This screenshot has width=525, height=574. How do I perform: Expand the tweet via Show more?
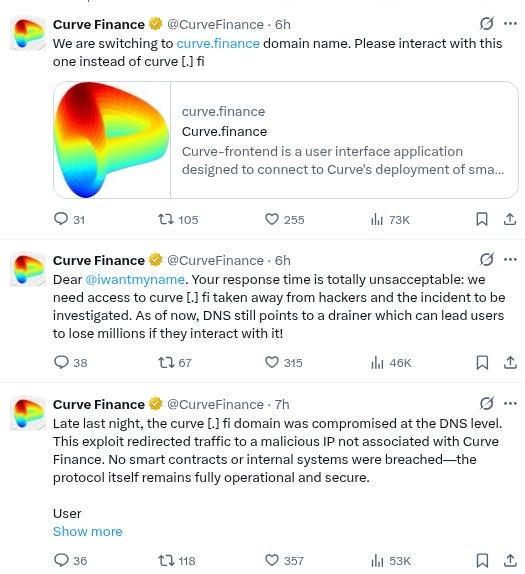tap(88, 531)
